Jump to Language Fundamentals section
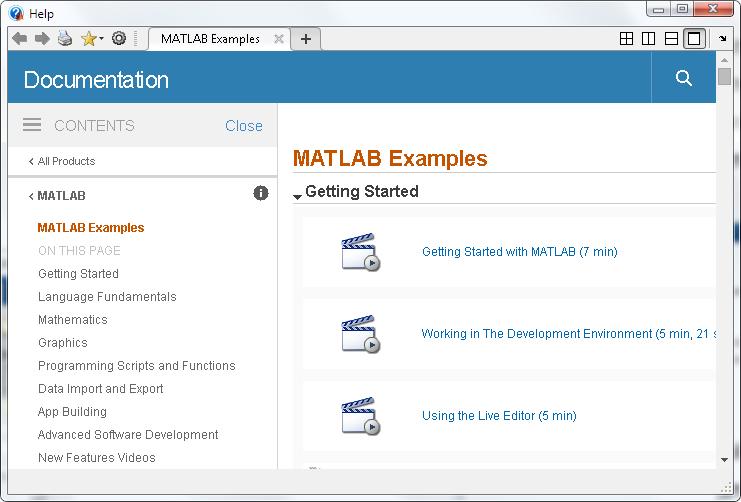Viewport: 741px width, 502px height. [107, 297]
